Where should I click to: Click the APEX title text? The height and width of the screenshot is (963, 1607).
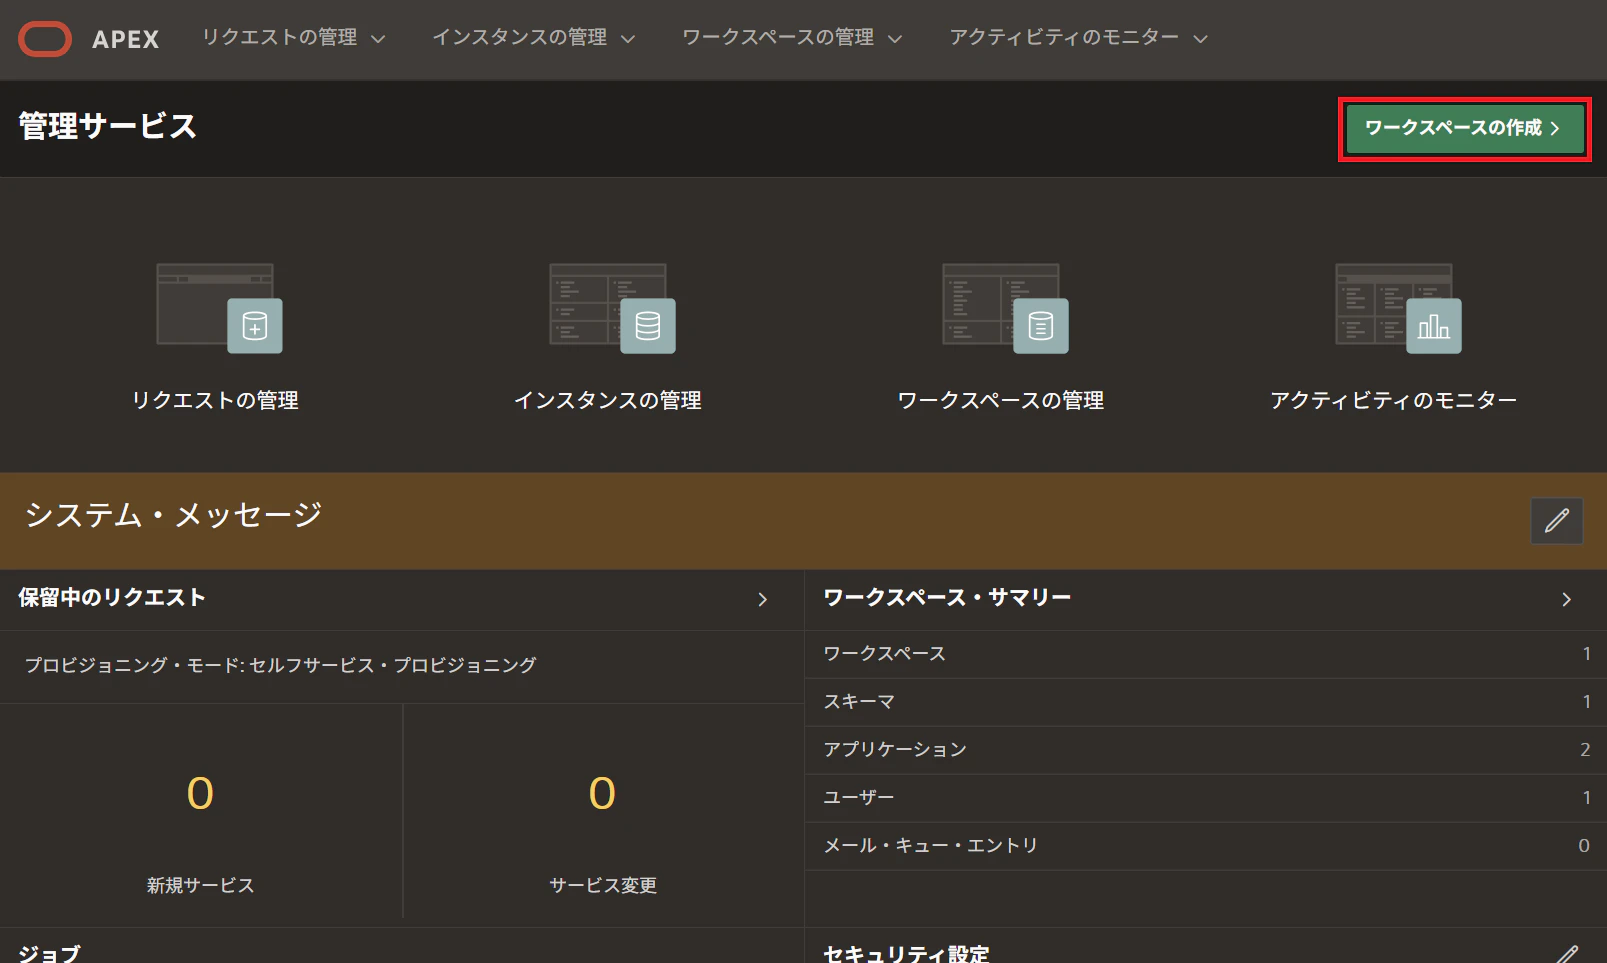point(126,39)
